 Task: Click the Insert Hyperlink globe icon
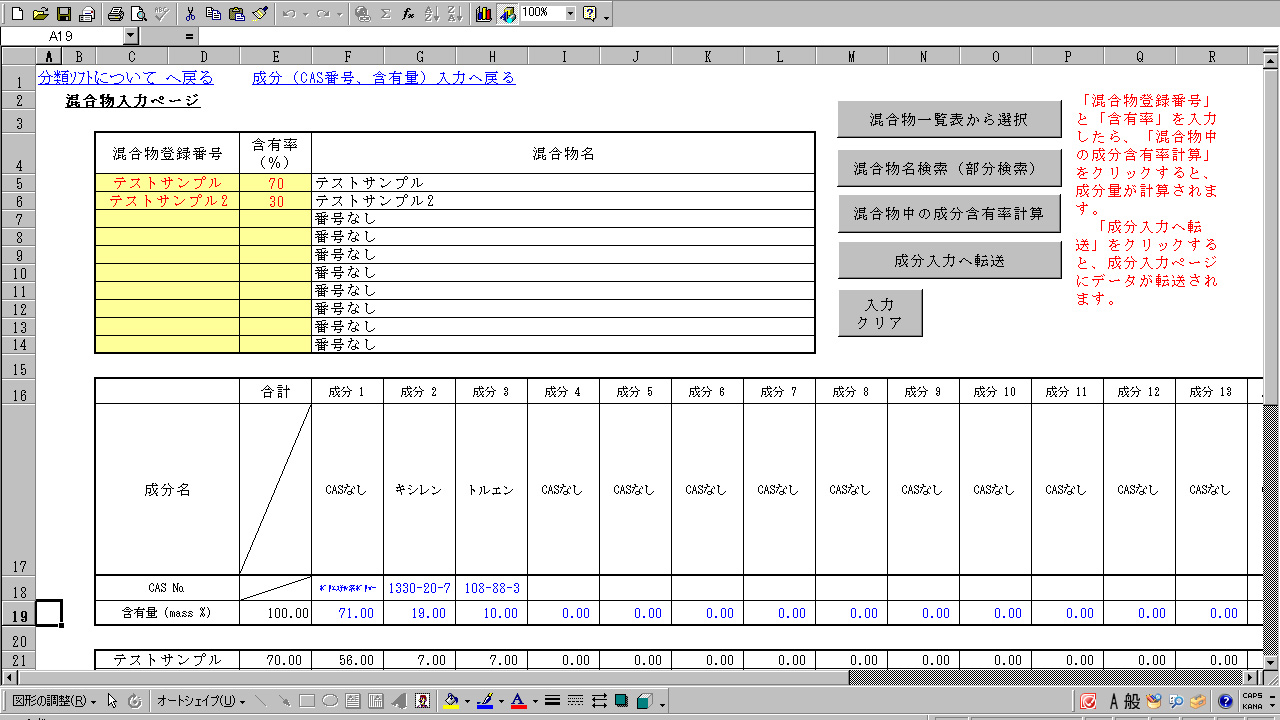tap(363, 14)
